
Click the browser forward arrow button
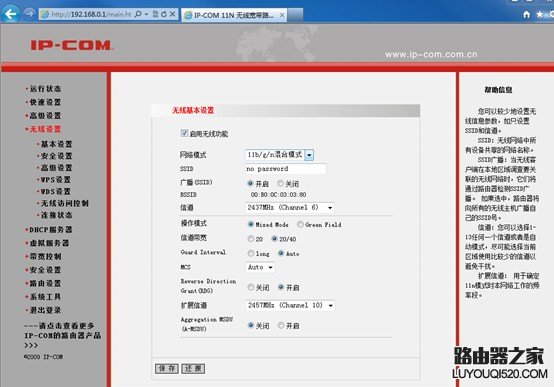29,14
